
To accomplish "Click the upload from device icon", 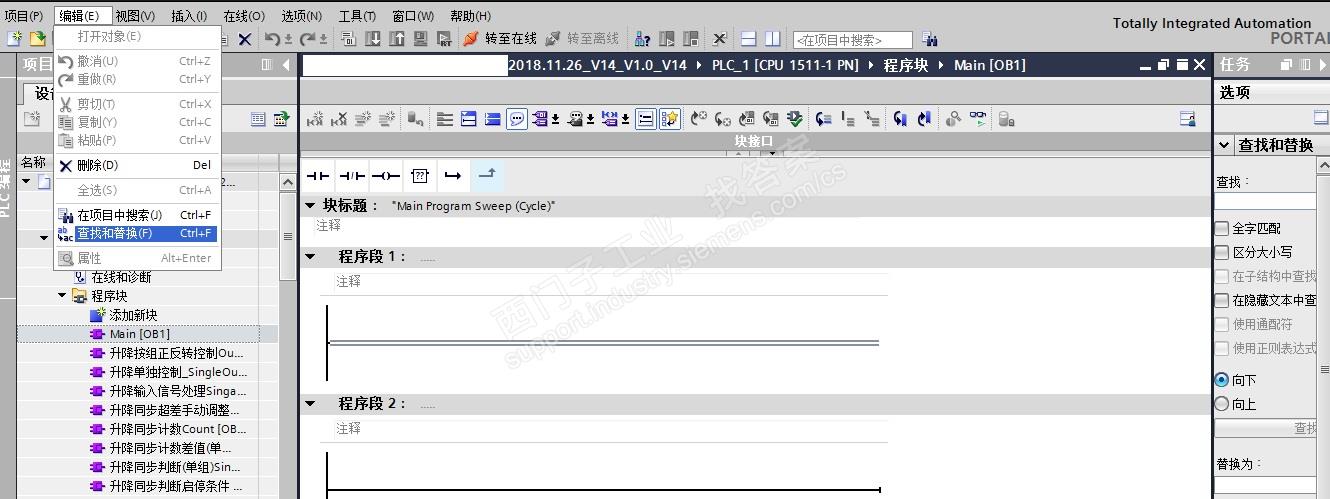I will pyautogui.click(x=397, y=39).
